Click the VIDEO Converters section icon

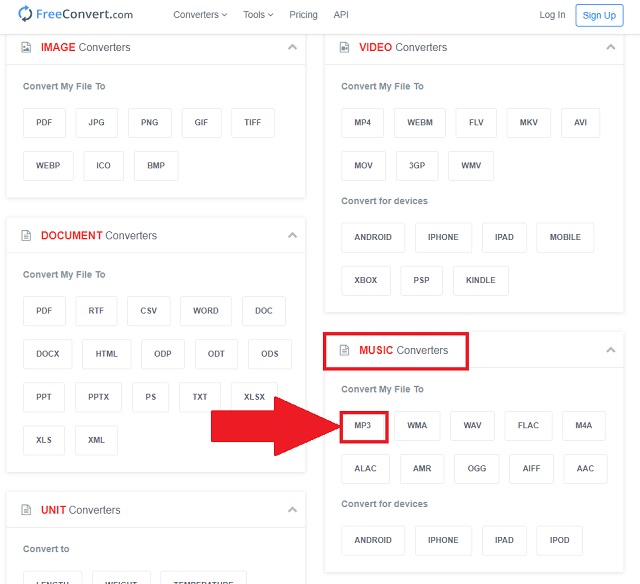[344, 47]
